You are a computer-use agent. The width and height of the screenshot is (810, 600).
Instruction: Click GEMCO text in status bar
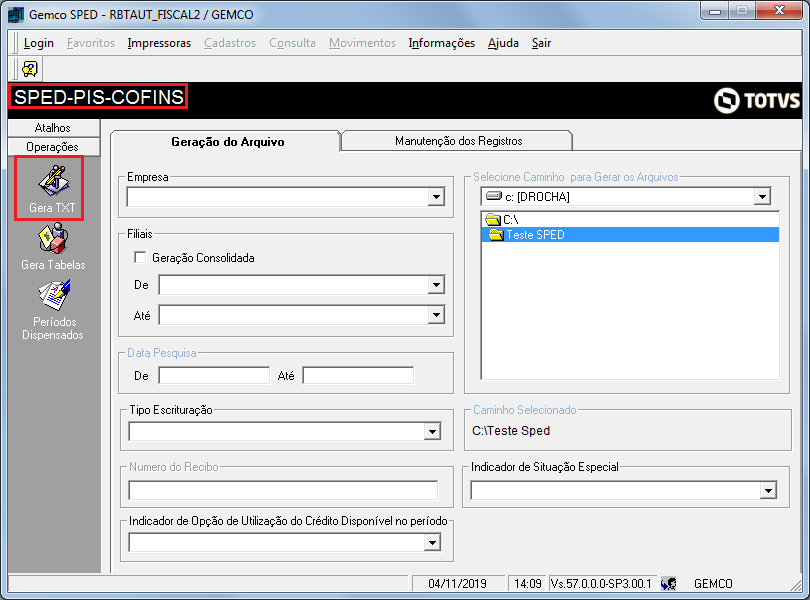click(x=713, y=583)
